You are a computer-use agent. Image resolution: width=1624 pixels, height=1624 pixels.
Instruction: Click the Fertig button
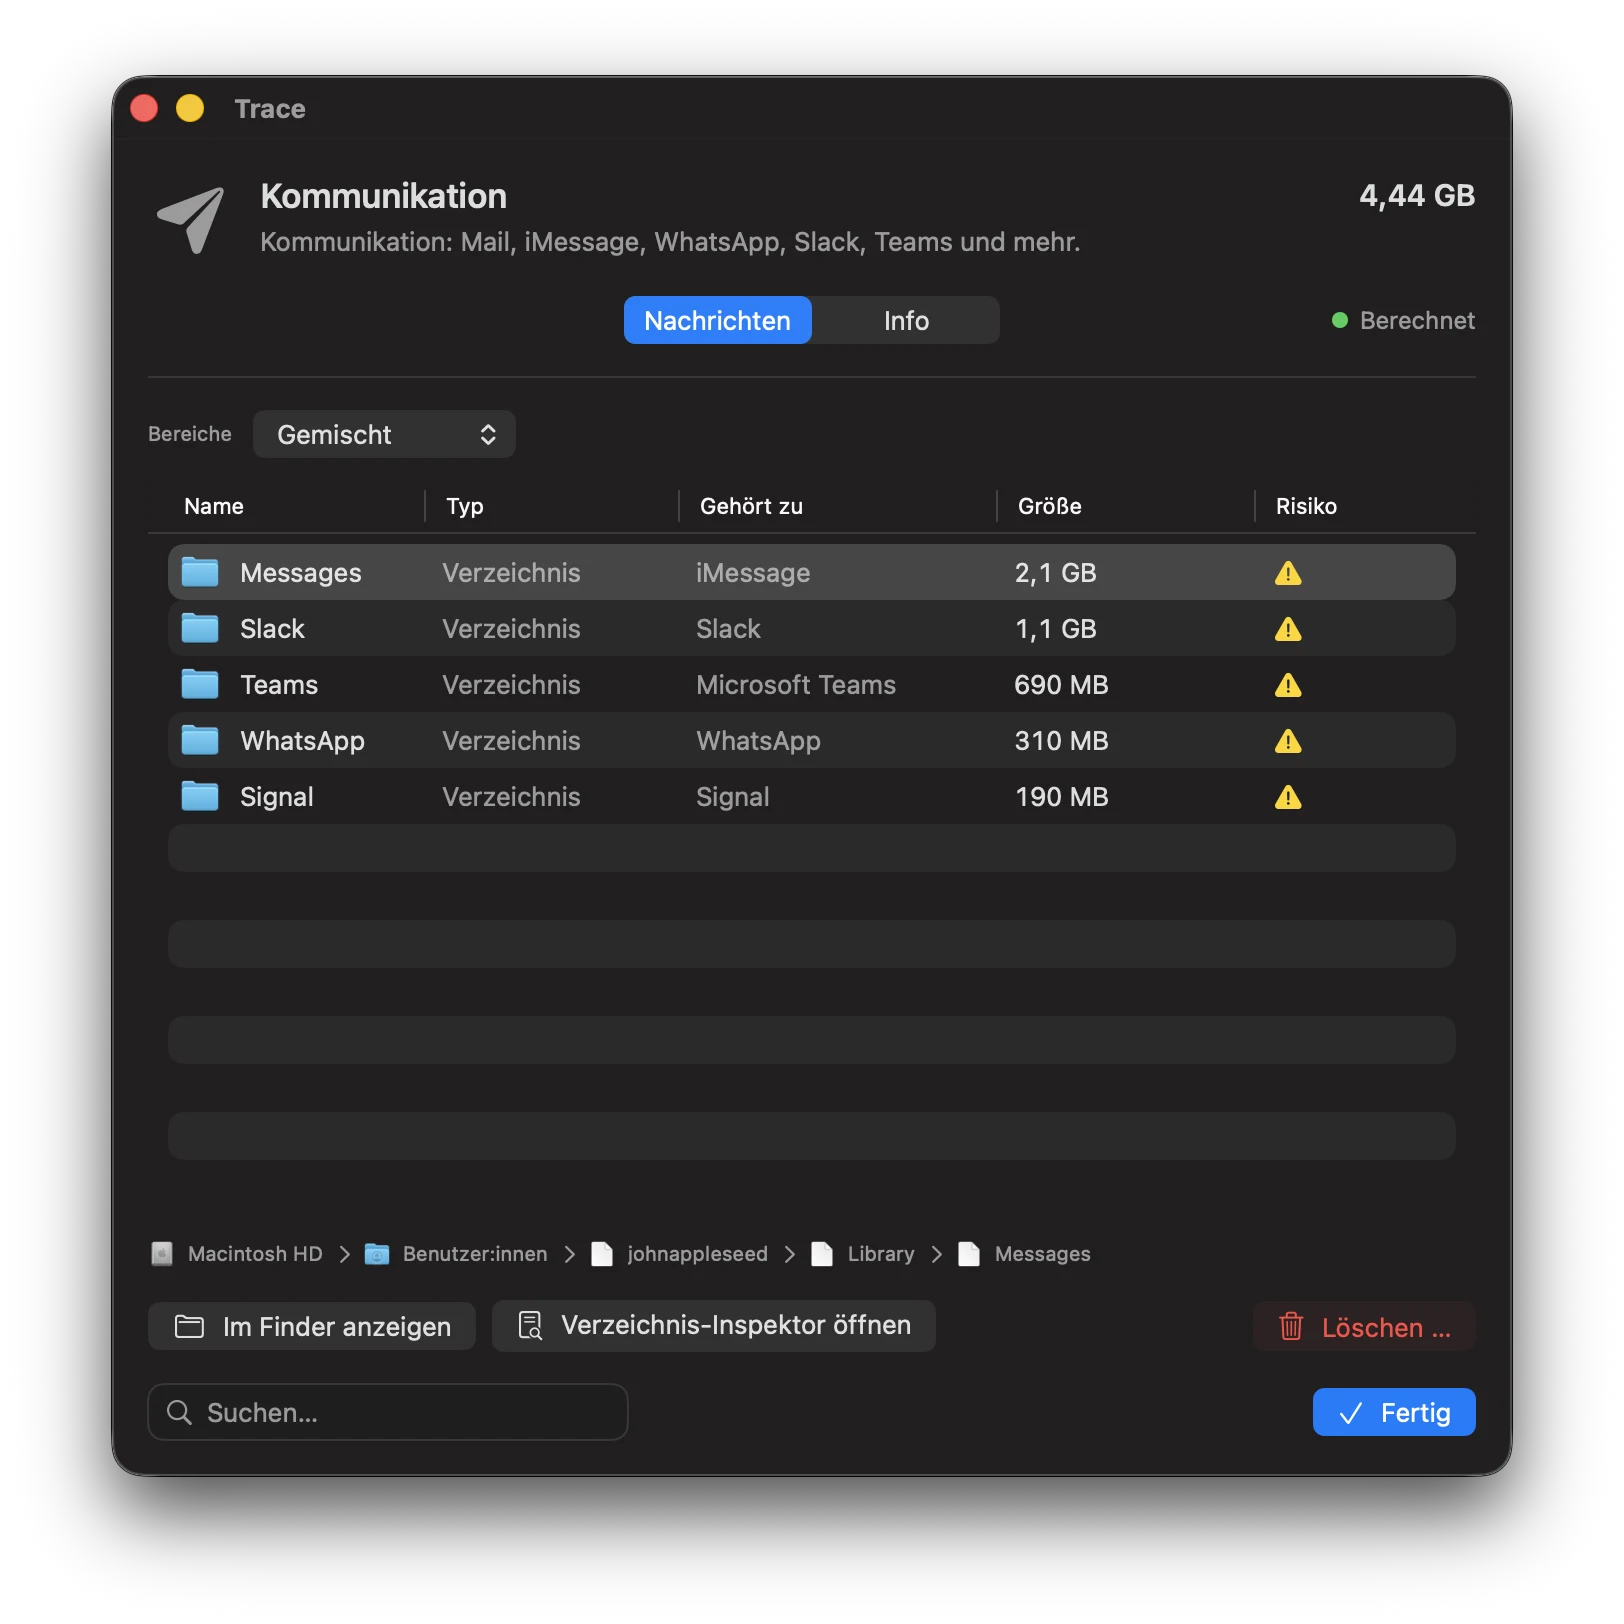(1394, 1412)
